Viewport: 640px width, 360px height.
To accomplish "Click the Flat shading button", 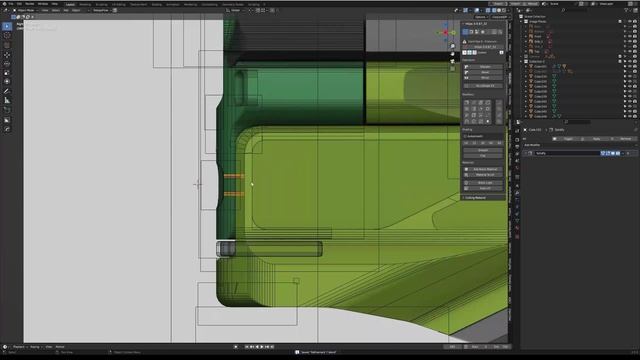I will pyautogui.click(x=483, y=156).
